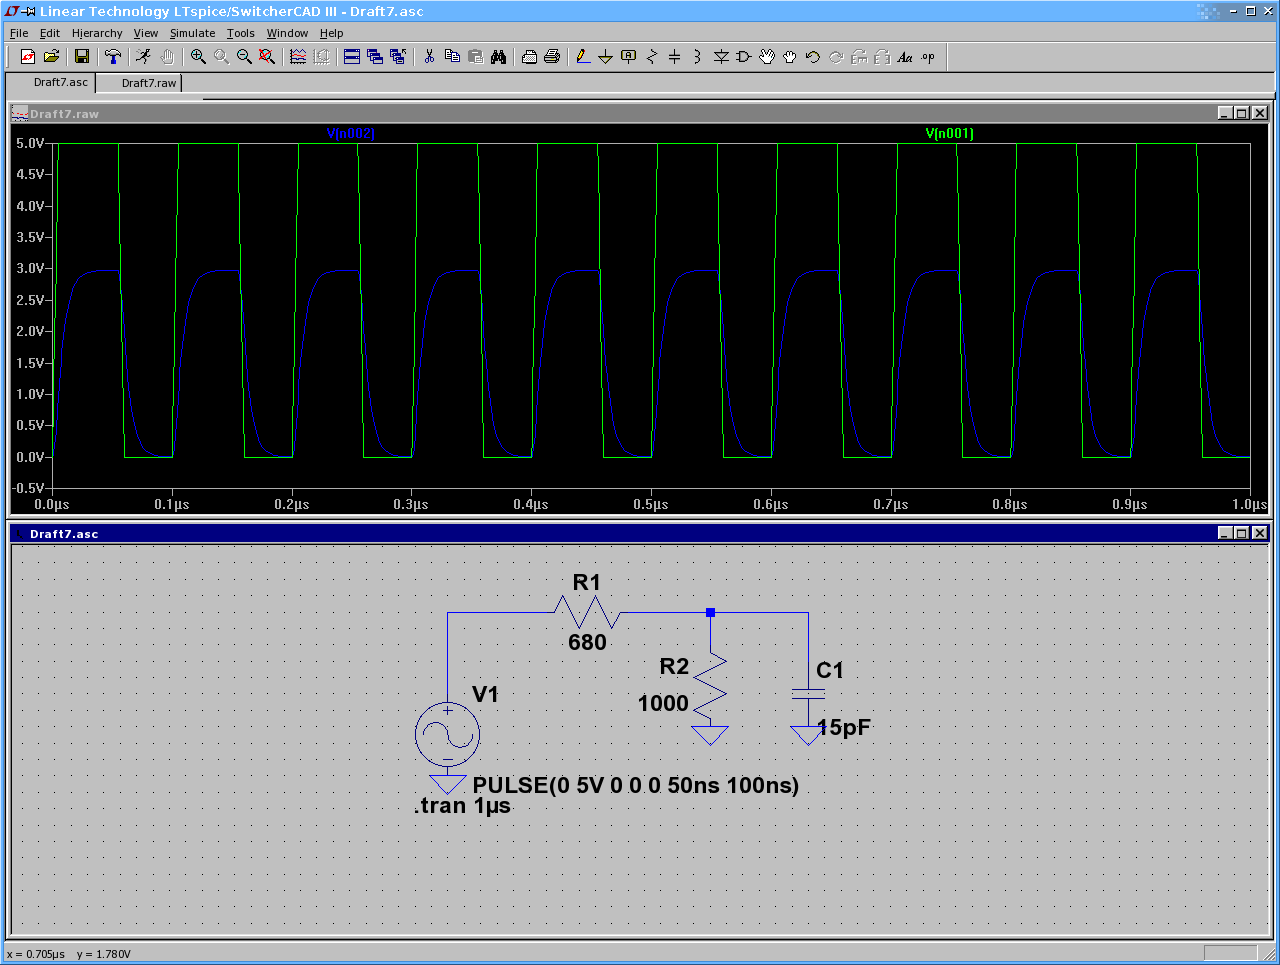Click the V(n001) trace label
The width and height of the screenshot is (1280, 965).
tap(948, 133)
